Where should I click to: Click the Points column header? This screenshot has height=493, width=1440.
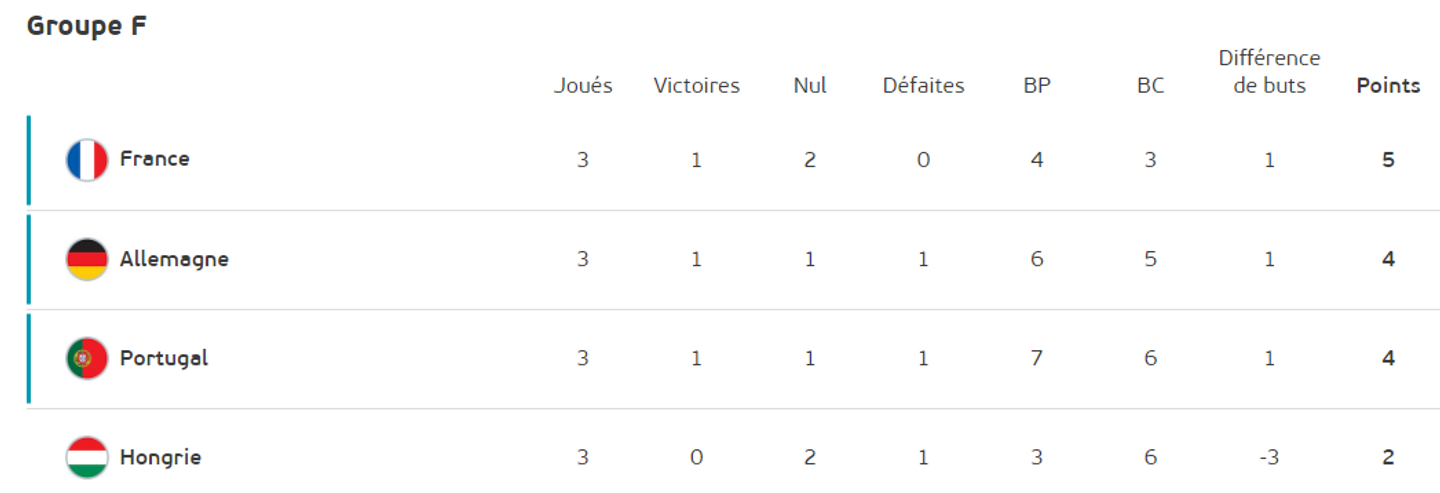(1388, 86)
